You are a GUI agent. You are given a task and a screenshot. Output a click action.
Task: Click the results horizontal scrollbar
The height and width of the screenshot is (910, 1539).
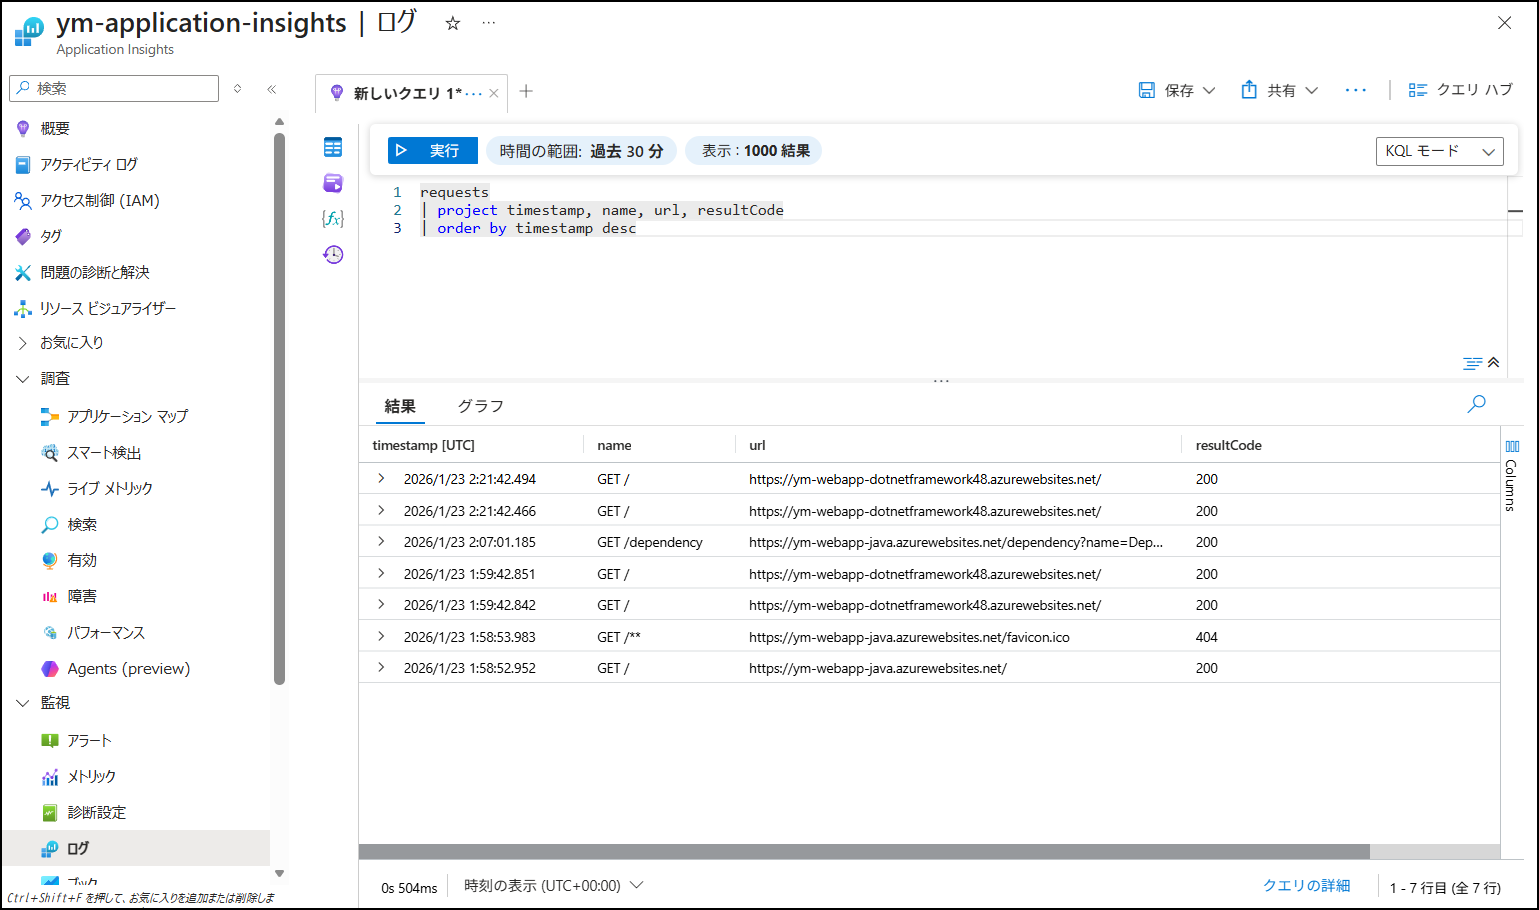point(864,852)
